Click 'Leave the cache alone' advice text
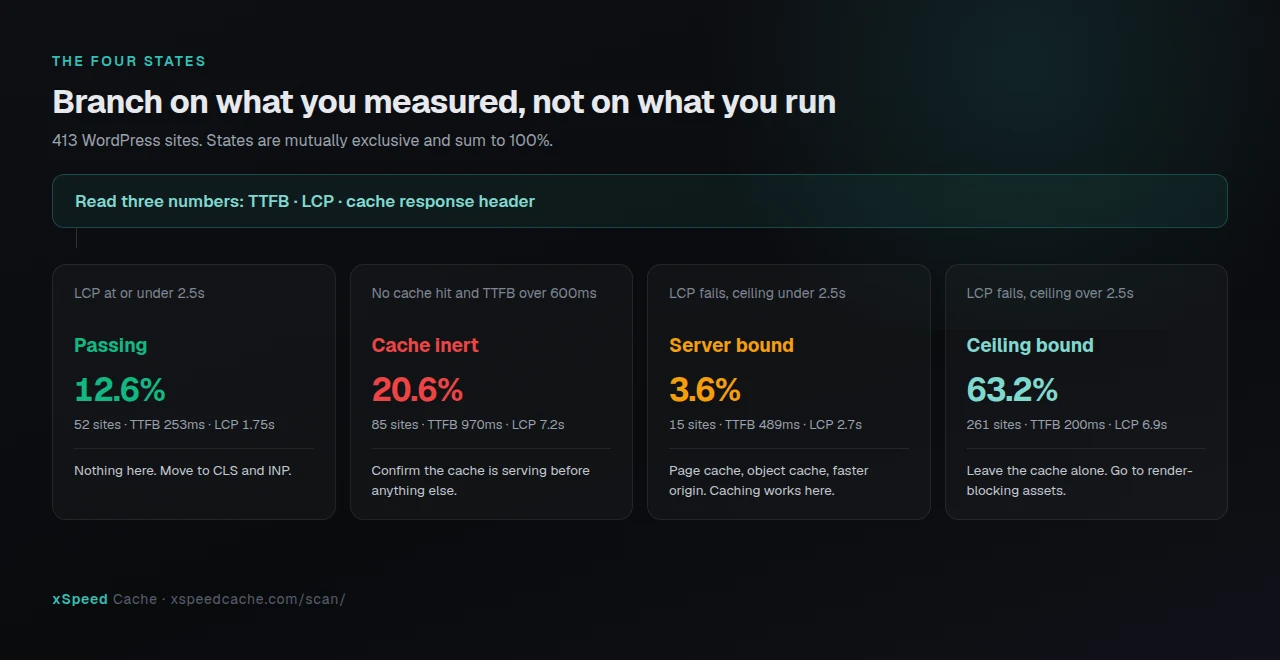 click(x=1080, y=481)
